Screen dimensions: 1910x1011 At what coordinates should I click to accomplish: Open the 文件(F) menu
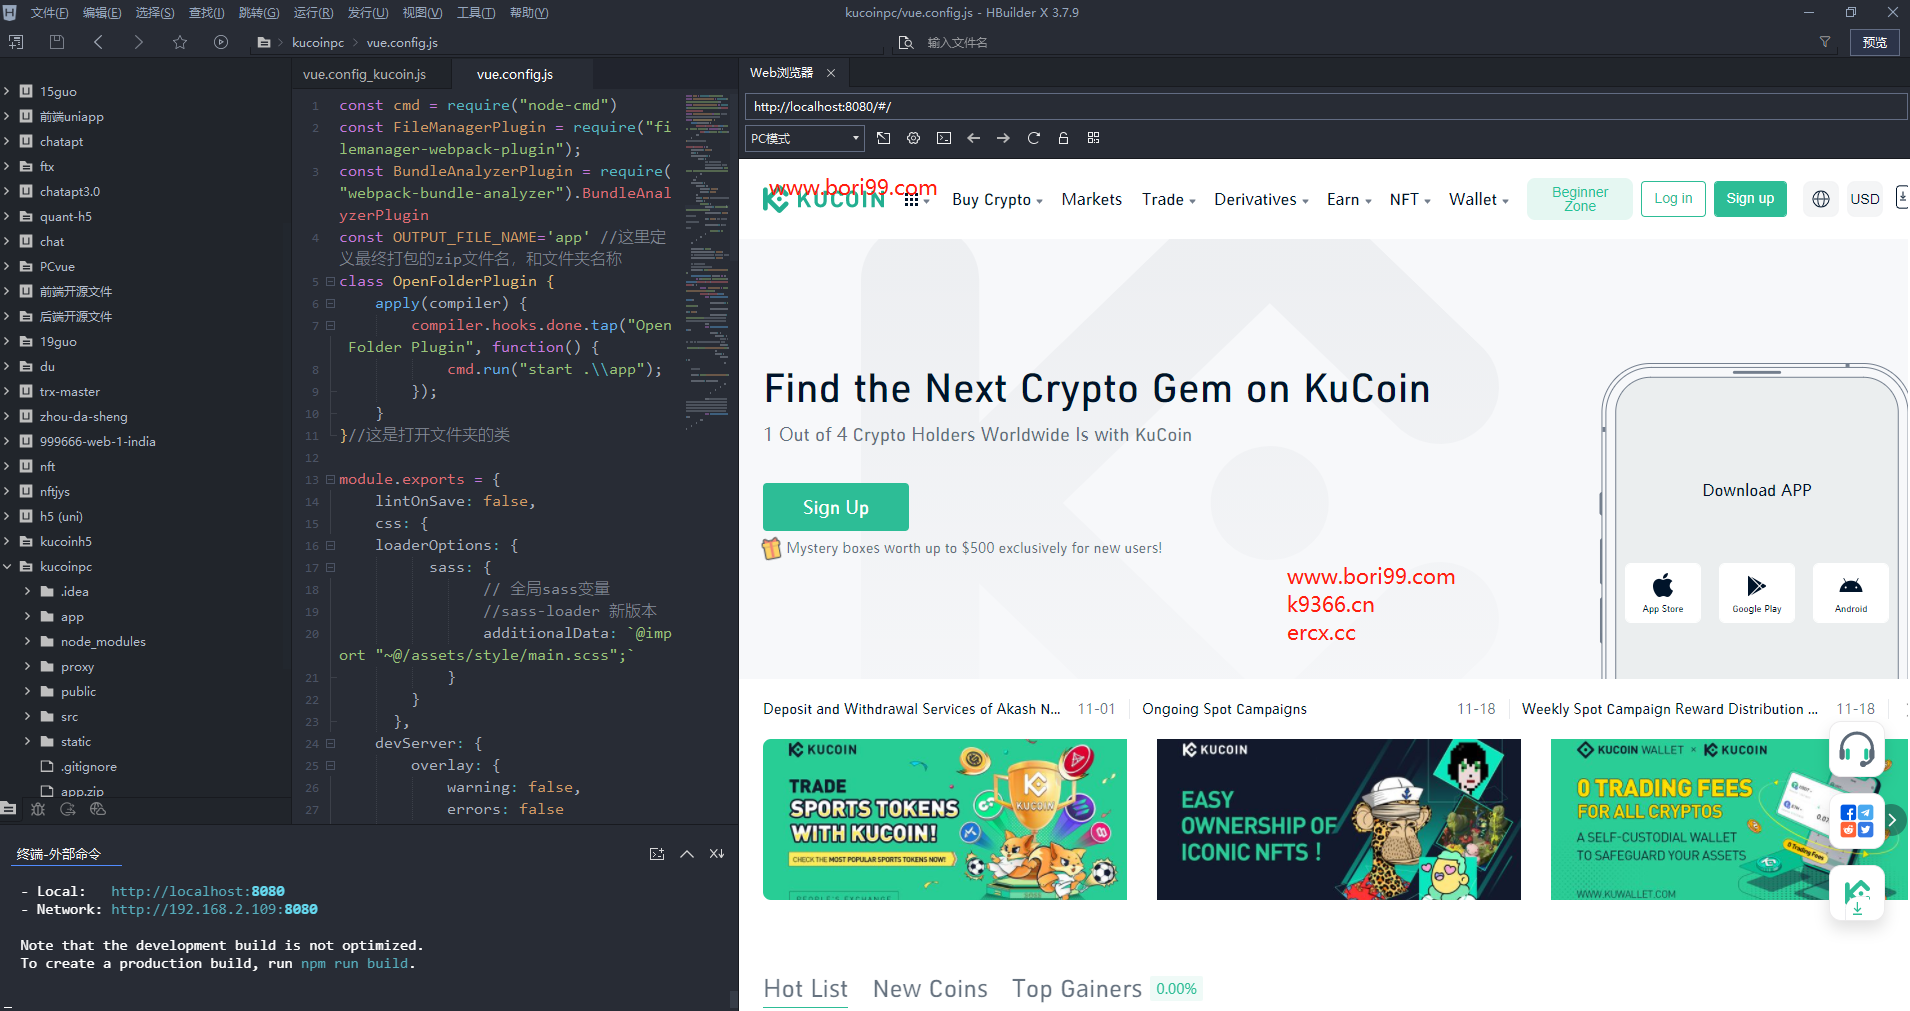(x=49, y=13)
